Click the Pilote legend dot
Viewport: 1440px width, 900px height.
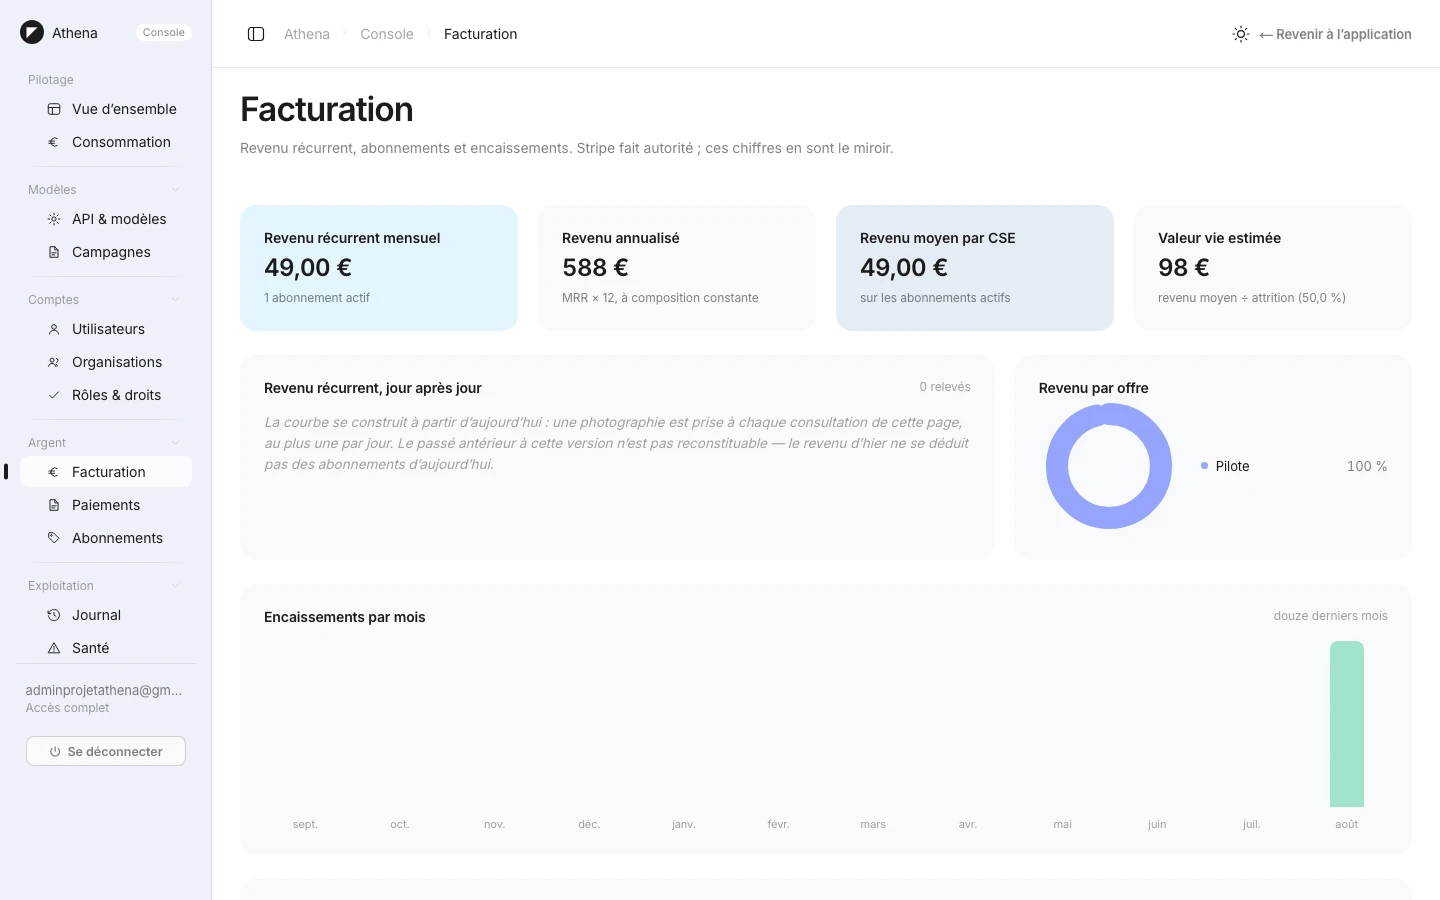(1204, 466)
